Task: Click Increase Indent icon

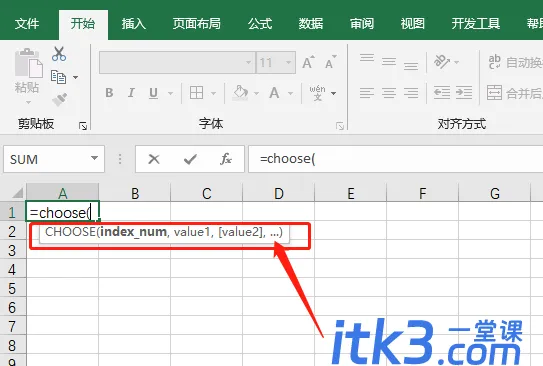Action: tap(464, 93)
